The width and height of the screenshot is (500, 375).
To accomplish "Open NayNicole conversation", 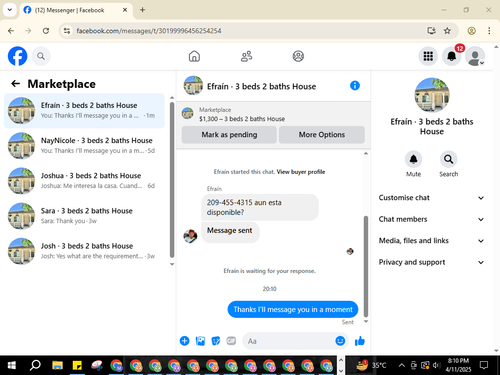I will click(x=84, y=146).
